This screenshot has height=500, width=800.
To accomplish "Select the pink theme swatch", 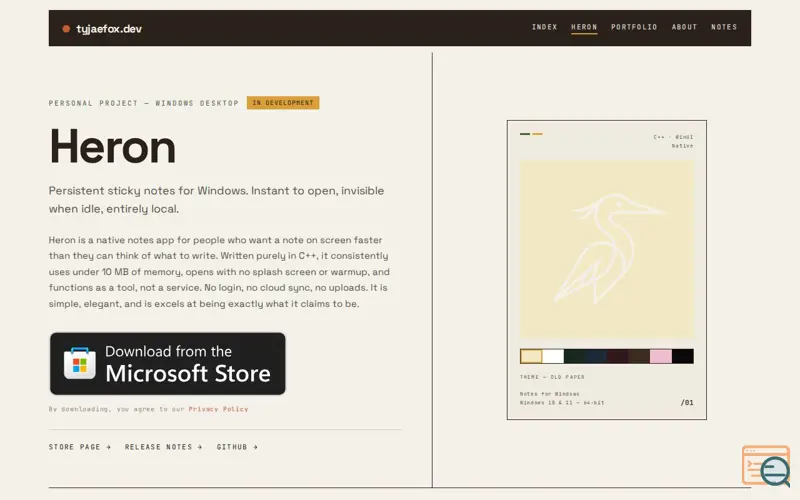I will click(661, 356).
